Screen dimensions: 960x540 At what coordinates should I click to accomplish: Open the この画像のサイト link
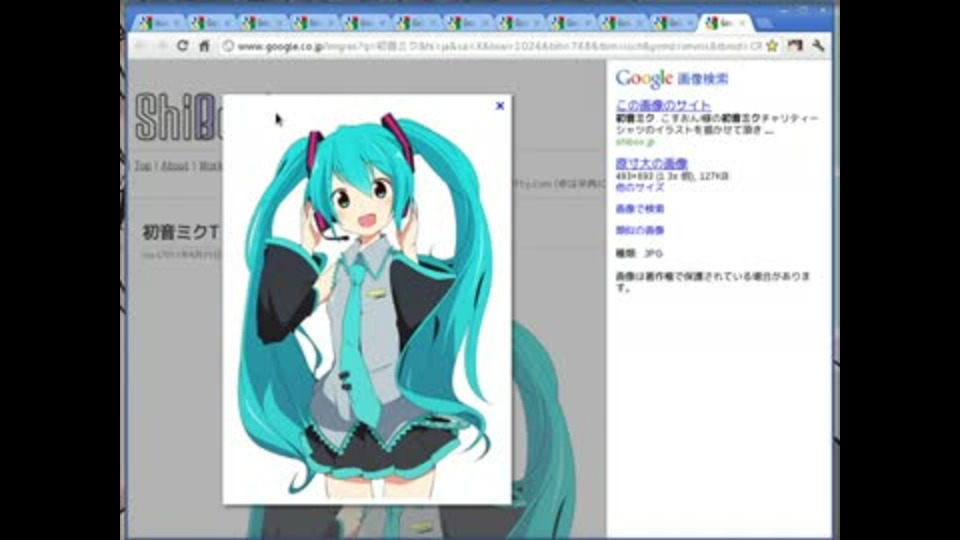coord(663,105)
